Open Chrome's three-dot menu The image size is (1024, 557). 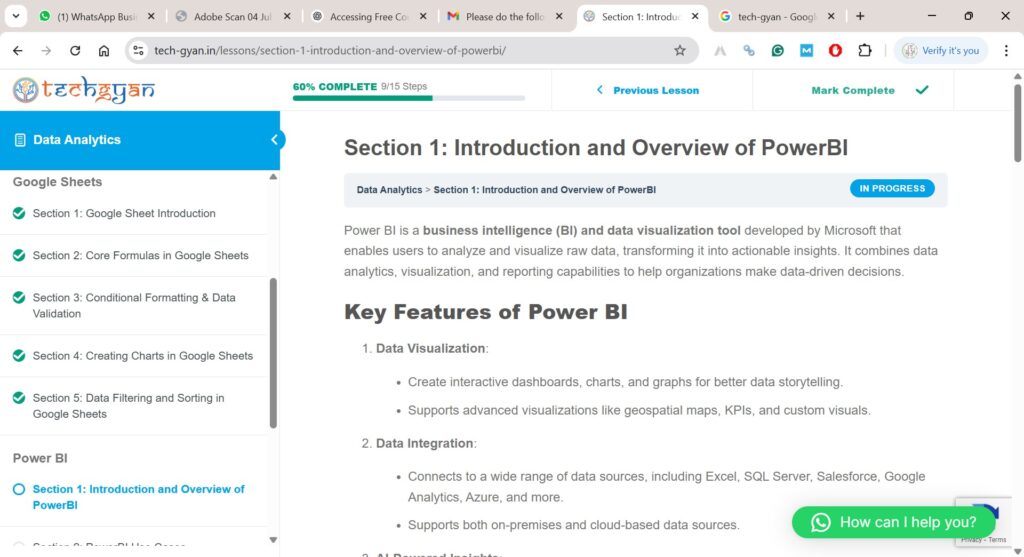pos(1006,50)
